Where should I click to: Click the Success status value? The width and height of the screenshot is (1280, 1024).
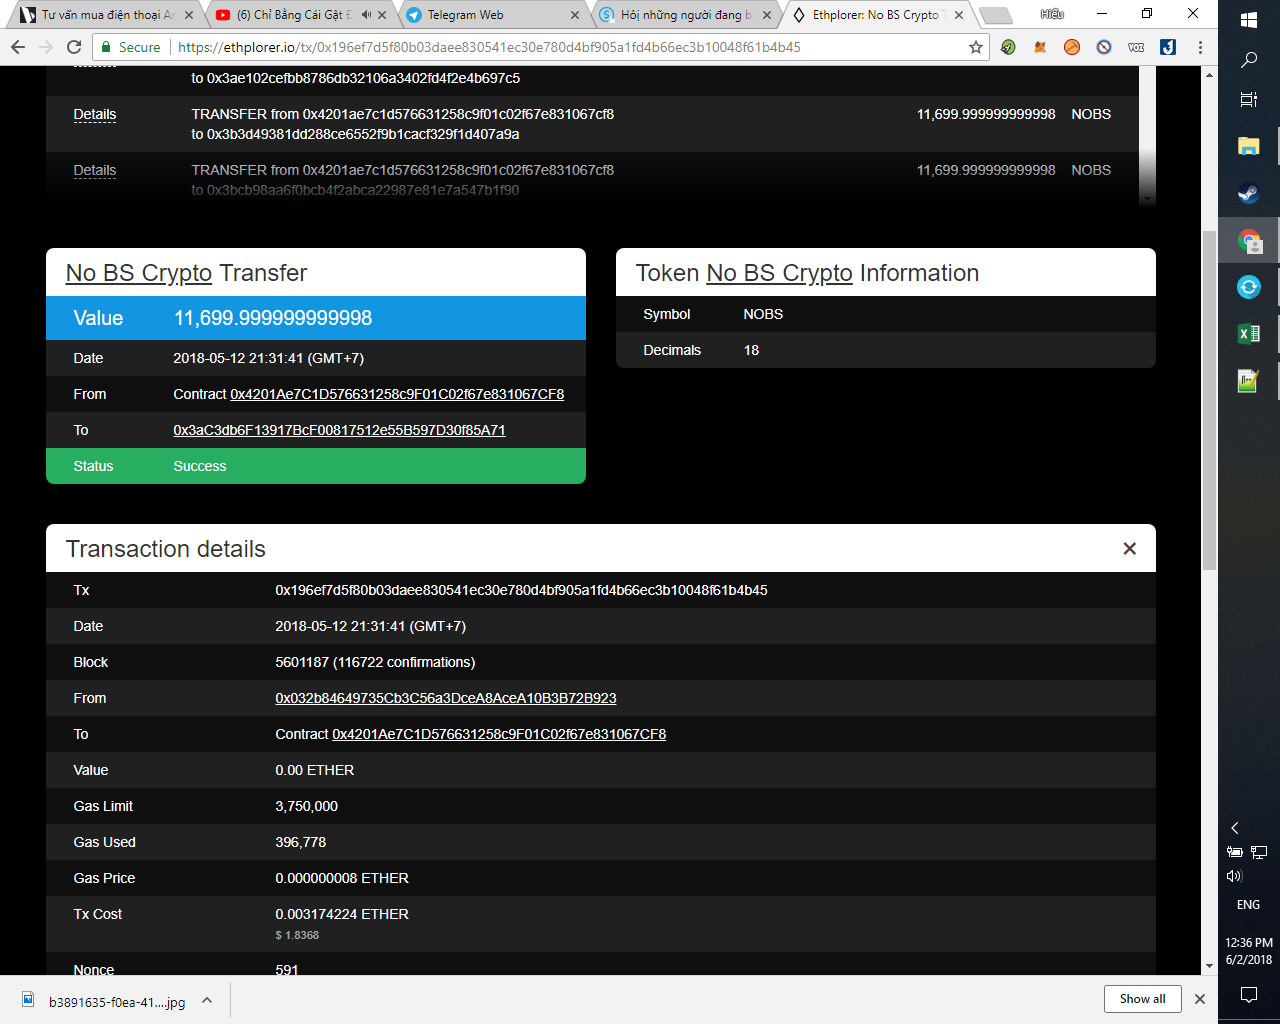pos(200,466)
